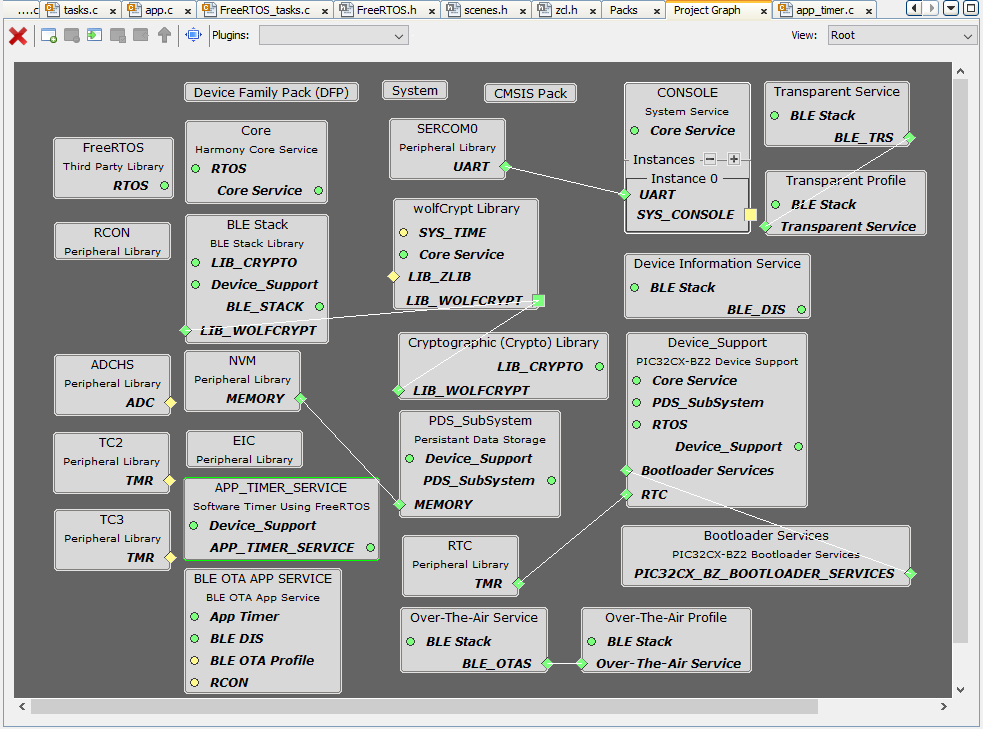Click the red X delete icon
The height and width of the screenshot is (729, 983).
(x=18, y=36)
